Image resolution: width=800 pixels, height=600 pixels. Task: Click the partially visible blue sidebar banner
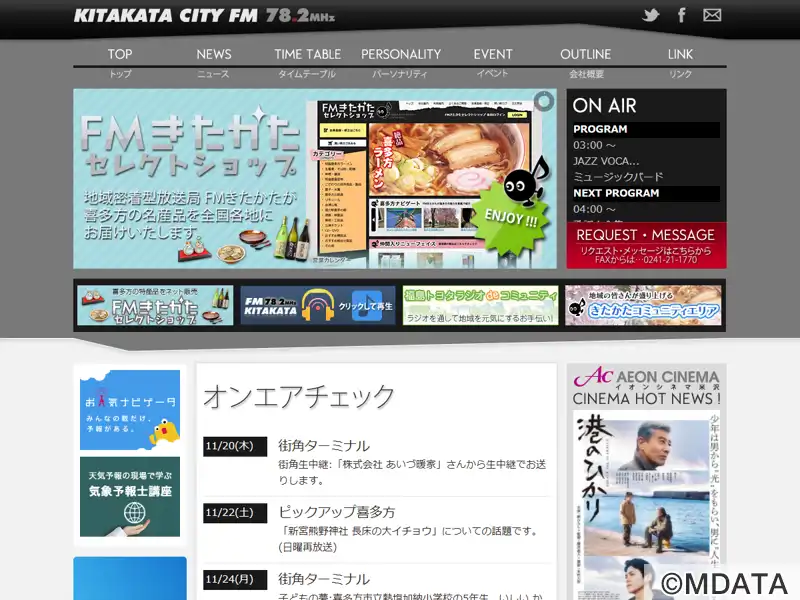point(130,579)
